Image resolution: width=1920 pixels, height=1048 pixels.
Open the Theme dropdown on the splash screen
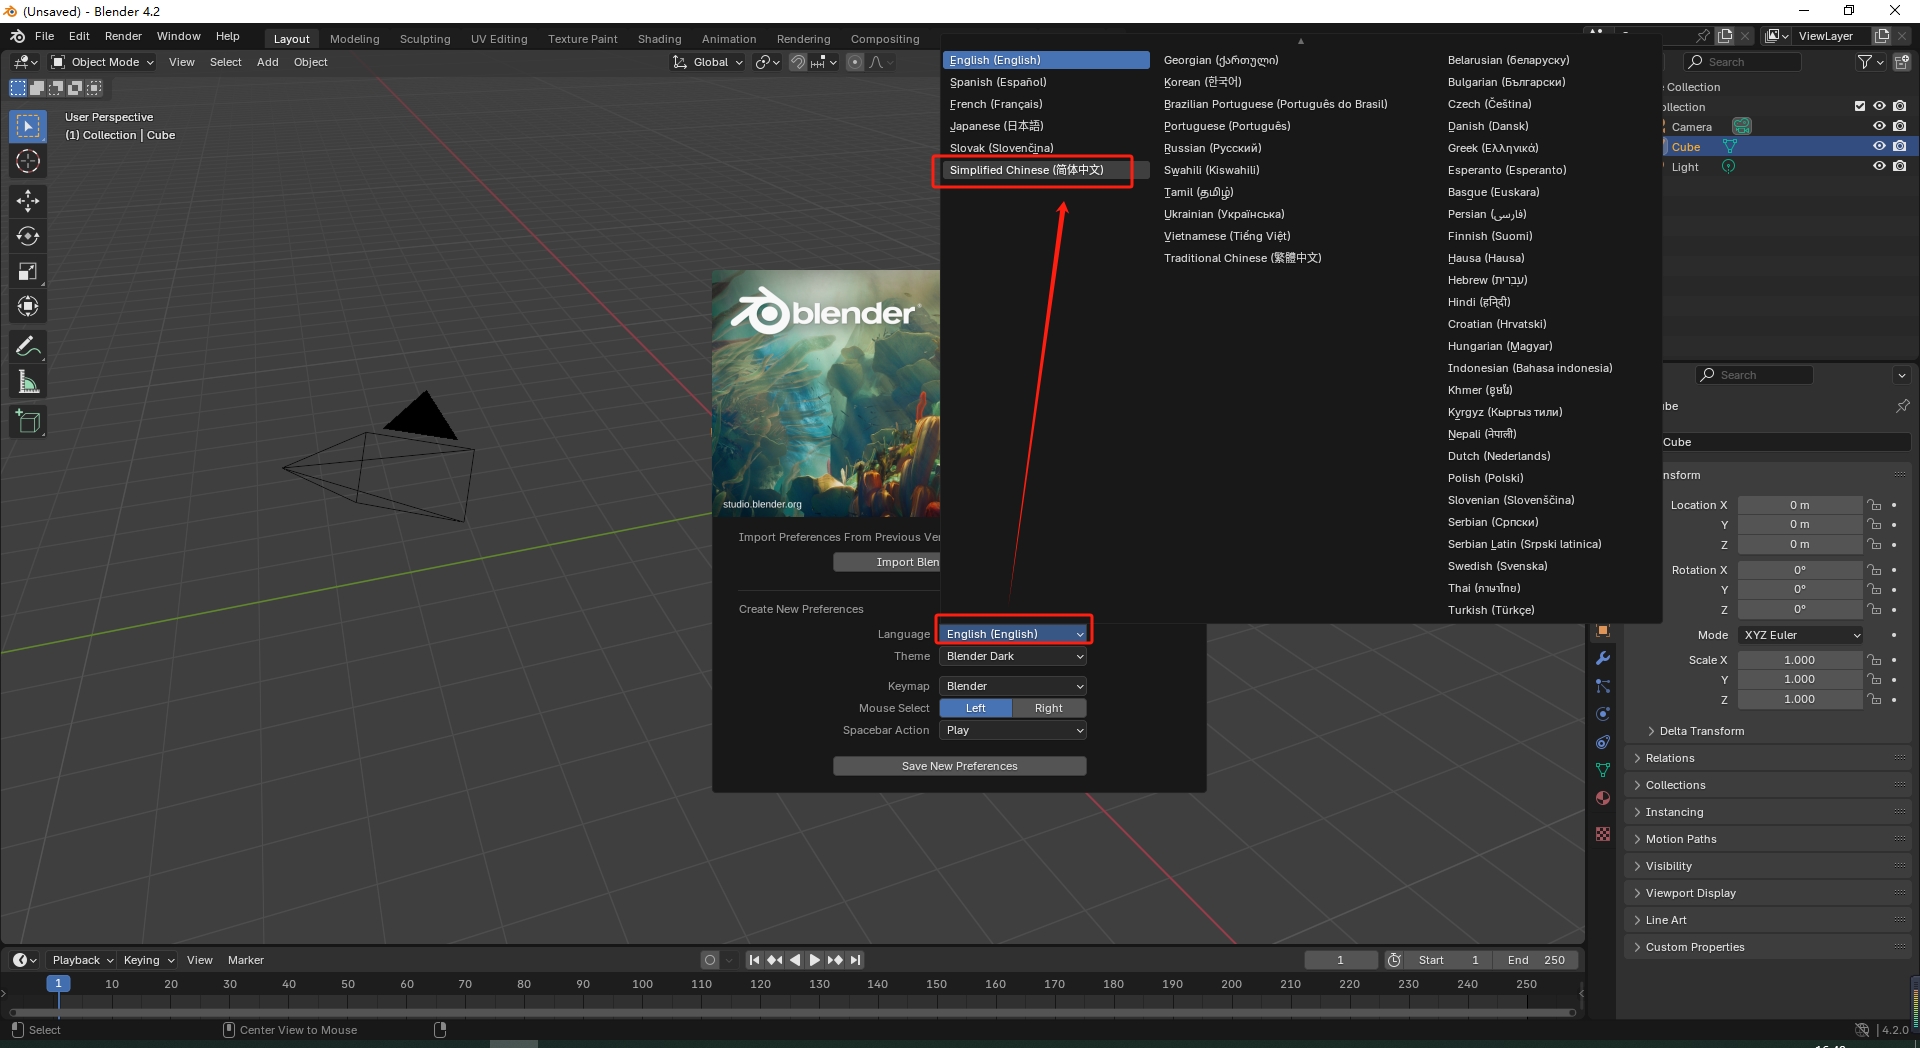coord(1013,656)
